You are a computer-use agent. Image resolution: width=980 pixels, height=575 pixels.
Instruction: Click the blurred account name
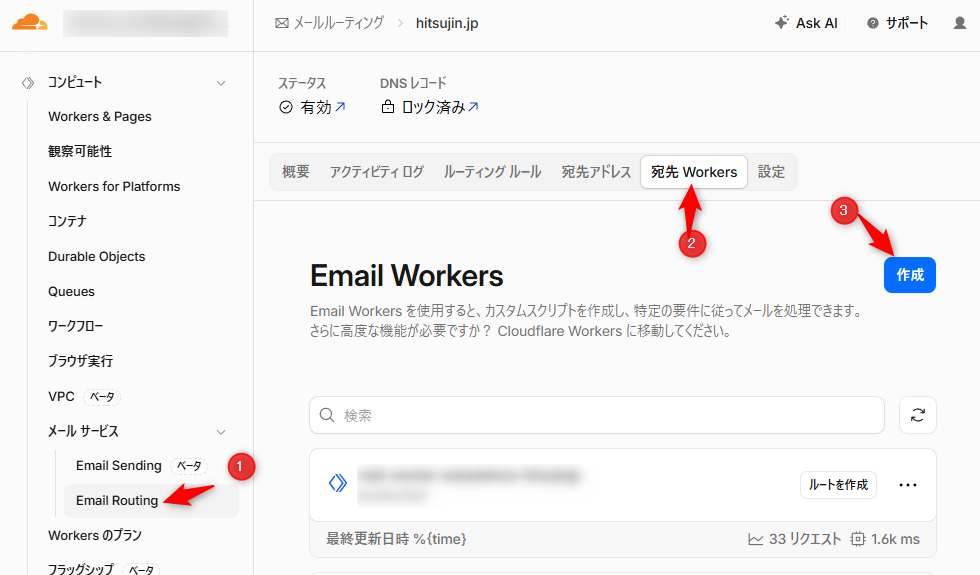tap(146, 24)
